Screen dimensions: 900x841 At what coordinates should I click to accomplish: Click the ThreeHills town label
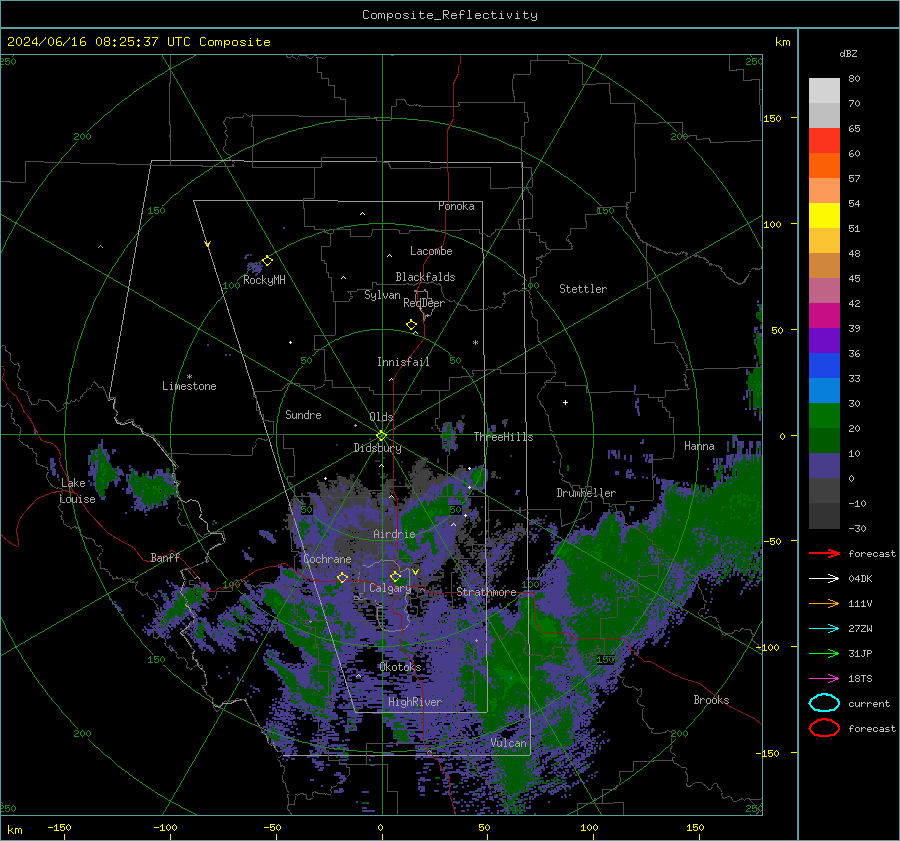pos(503,437)
